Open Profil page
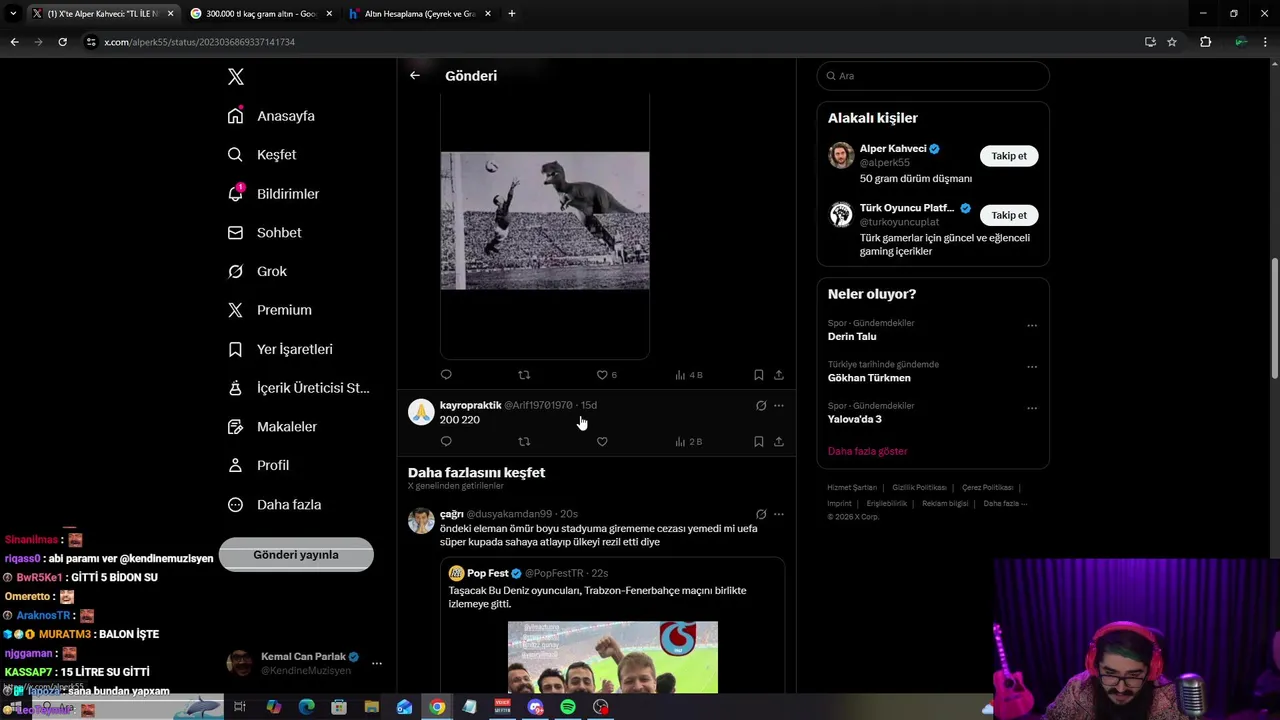The image size is (1280, 720). click(x=258, y=465)
